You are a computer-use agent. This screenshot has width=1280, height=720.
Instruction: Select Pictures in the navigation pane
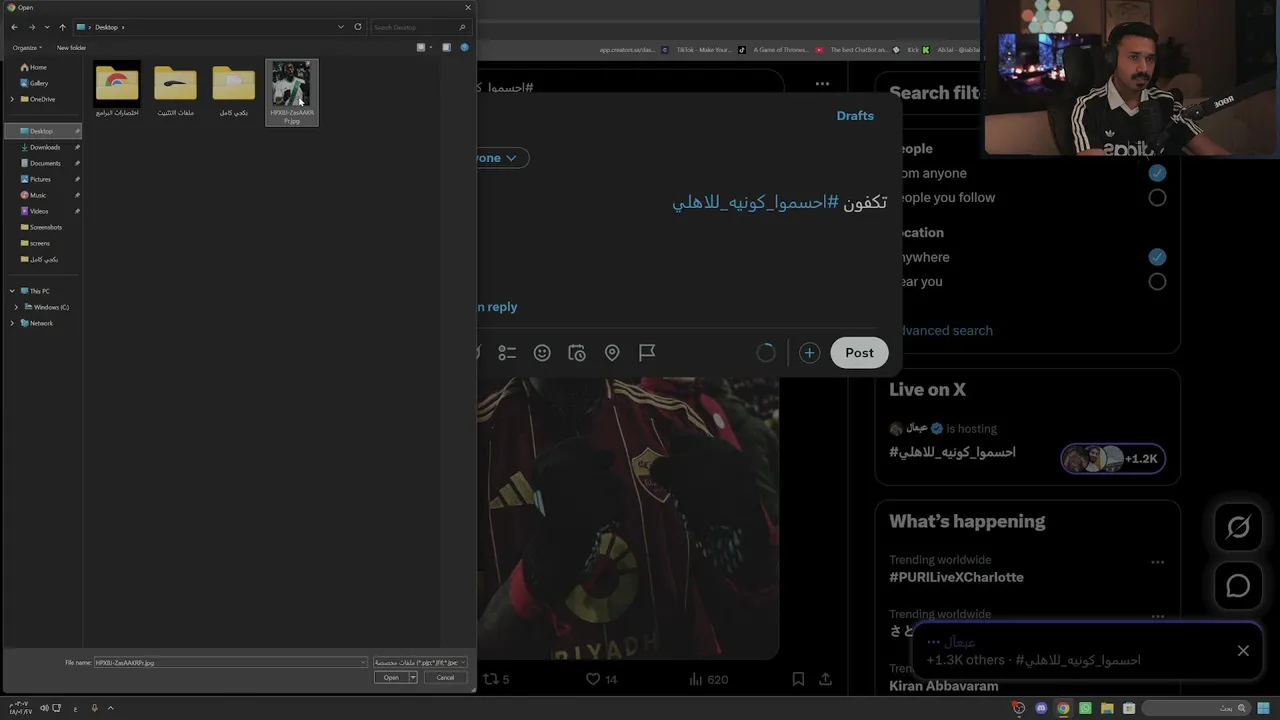(36, 179)
